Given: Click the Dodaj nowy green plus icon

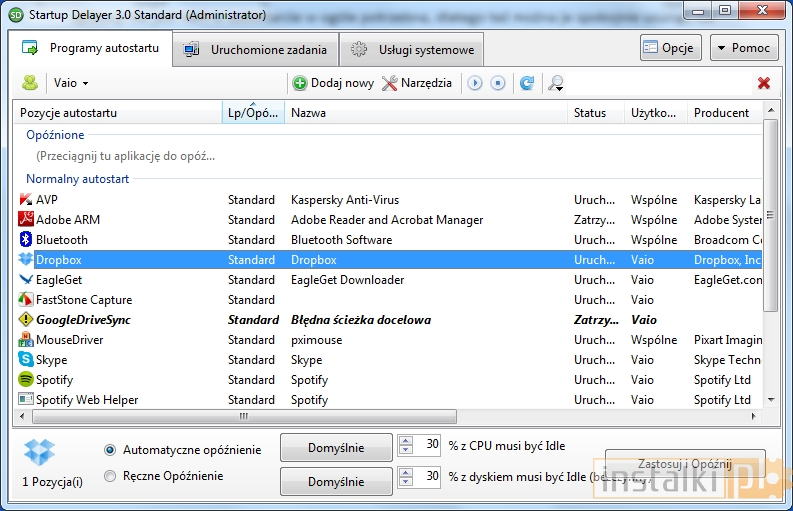Looking at the screenshot, I should pyautogui.click(x=299, y=83).
